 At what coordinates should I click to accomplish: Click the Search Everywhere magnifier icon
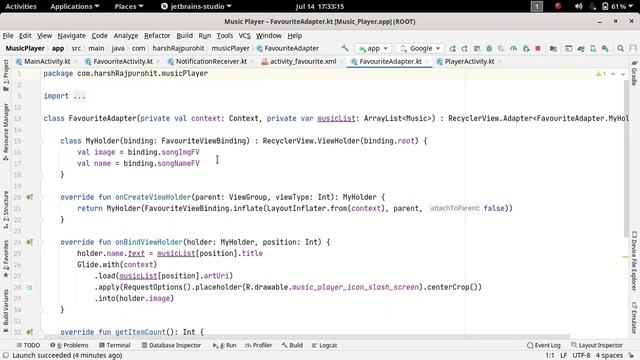tap(620, 49)
